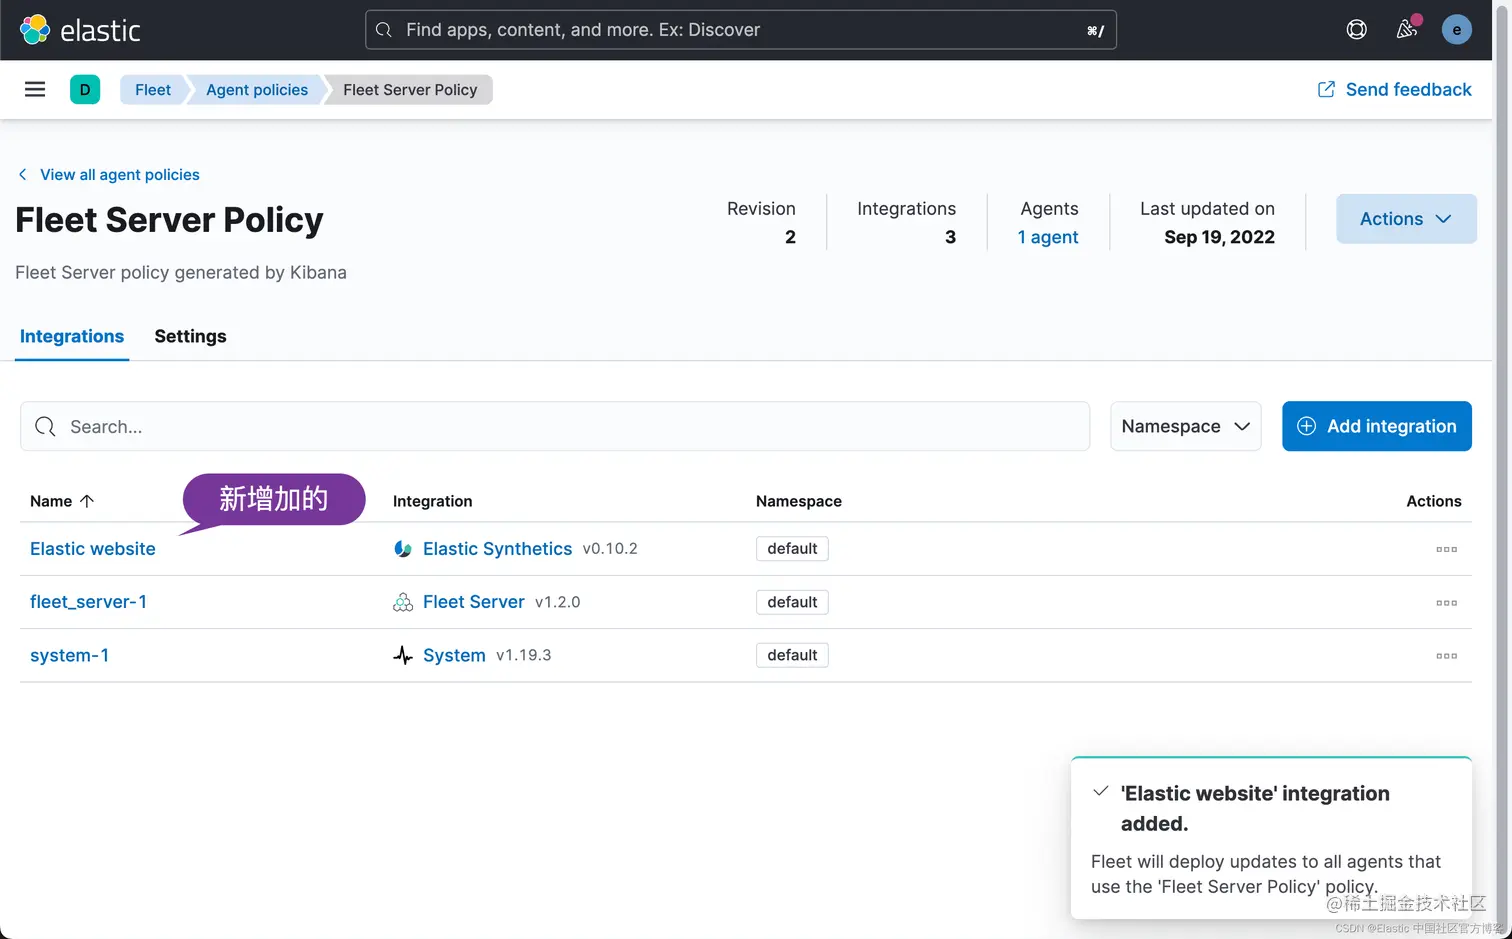Click the Fleet Server integration icon
The width and height of the screenshot is (1512, 939).
pyautogui.click(x=403, y=602)
